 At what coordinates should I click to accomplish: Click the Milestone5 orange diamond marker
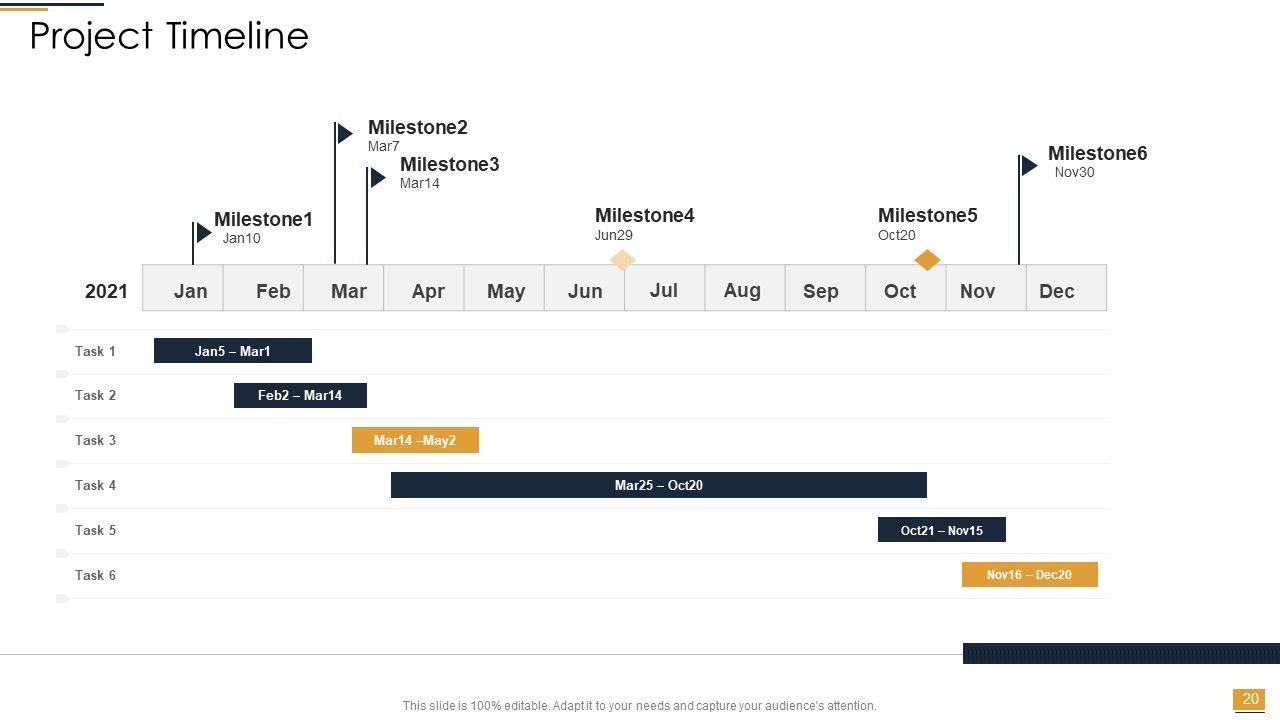coord(927,260)
